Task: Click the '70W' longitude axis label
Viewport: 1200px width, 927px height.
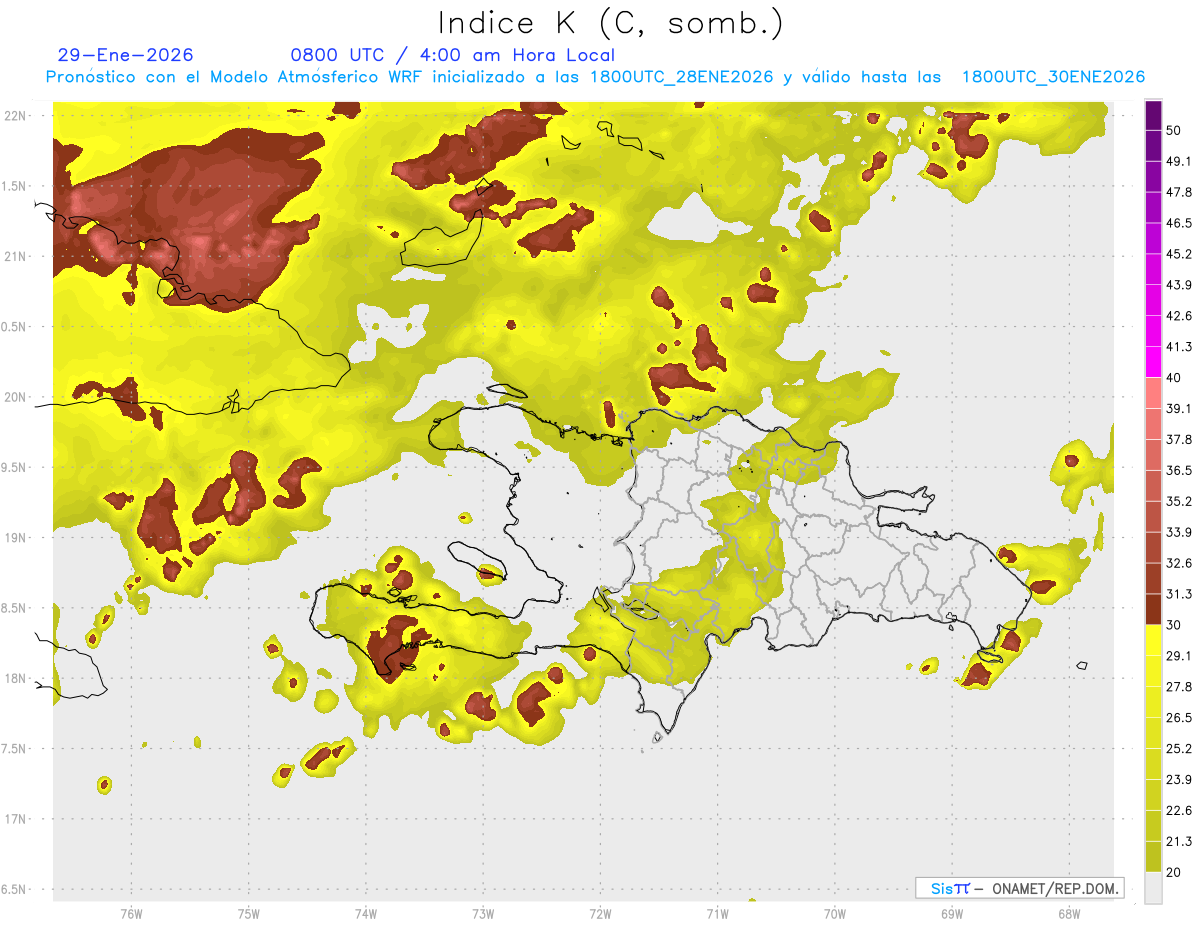Action: point(835,913)
